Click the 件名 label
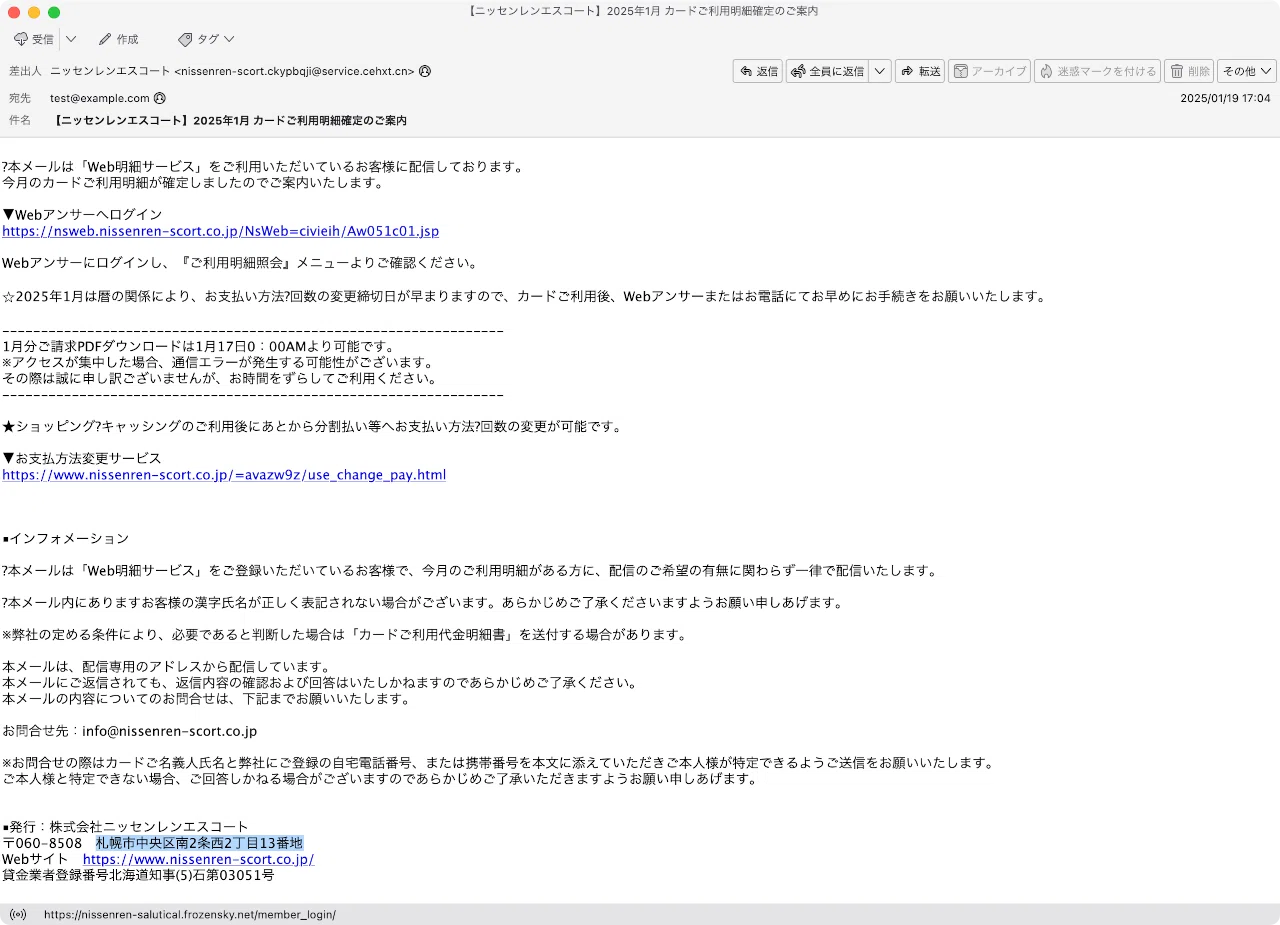The width and height of the screenshot is (1280, 925). pos(20,120)
